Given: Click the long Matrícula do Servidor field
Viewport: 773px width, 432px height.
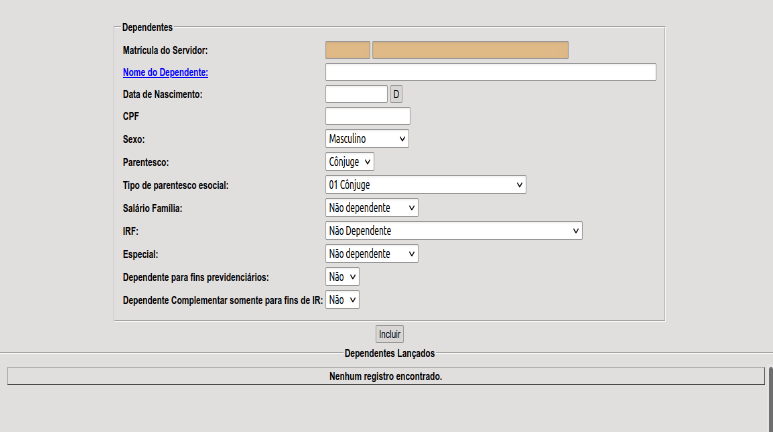Looking at the screenshot, I should click(x=470, y=50).
